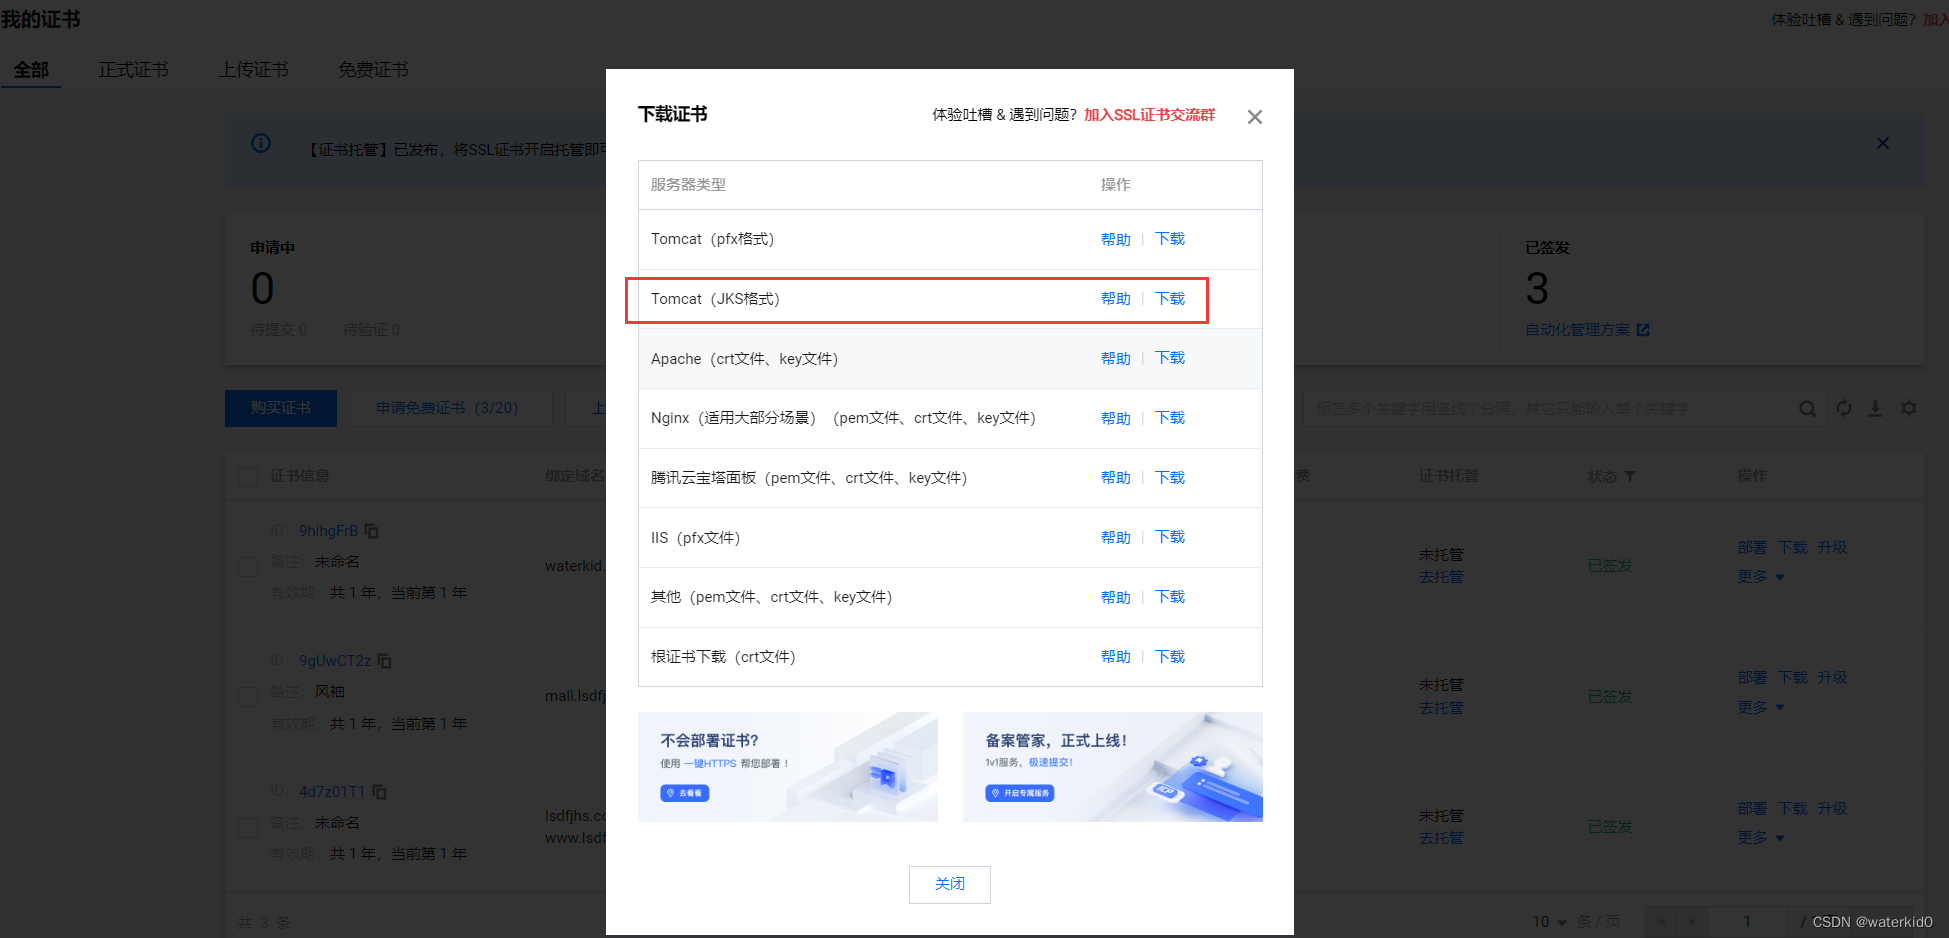Image resolution: width=1949 pixels, height=938 pixels.
Task: Open help for Tomcat (pfx格式)
Action: pos(1116,239)
